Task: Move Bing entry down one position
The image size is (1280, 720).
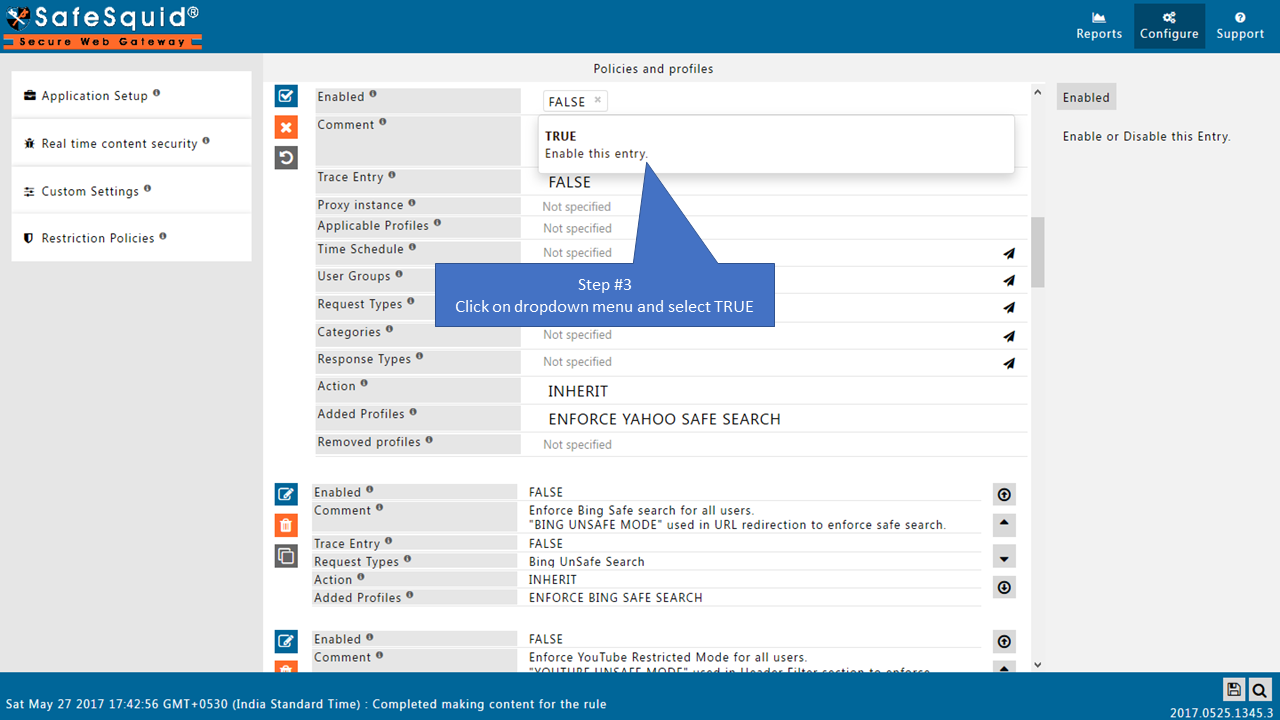Action: pos(1004,556)
